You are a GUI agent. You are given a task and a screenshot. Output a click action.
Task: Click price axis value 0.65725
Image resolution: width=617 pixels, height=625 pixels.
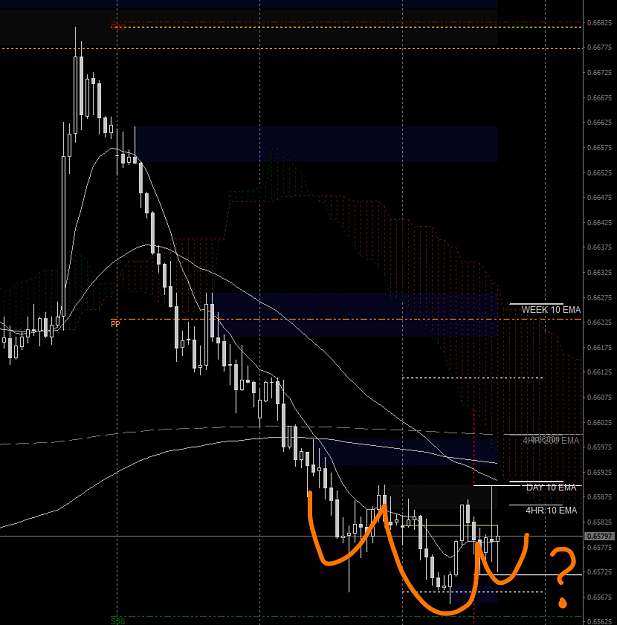click(599, 572)
